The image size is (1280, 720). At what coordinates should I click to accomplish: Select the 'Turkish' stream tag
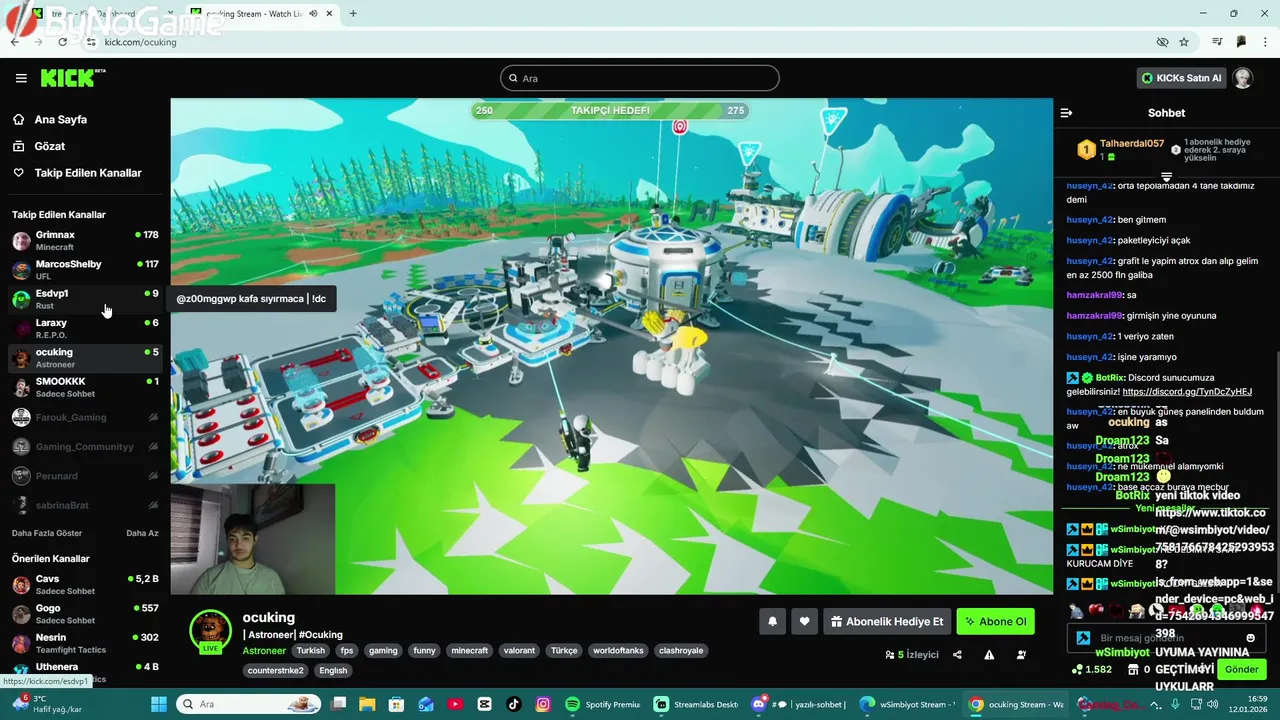310,650
